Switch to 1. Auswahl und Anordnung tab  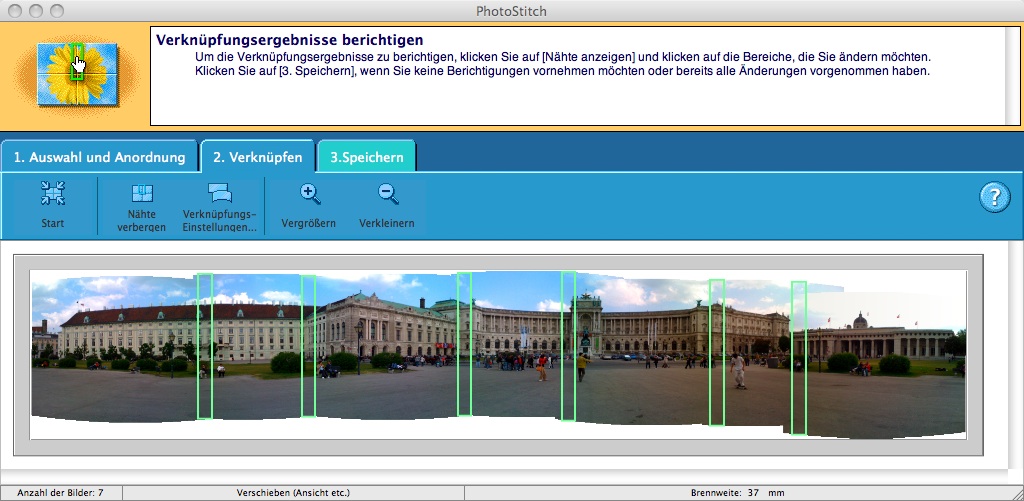99,157
